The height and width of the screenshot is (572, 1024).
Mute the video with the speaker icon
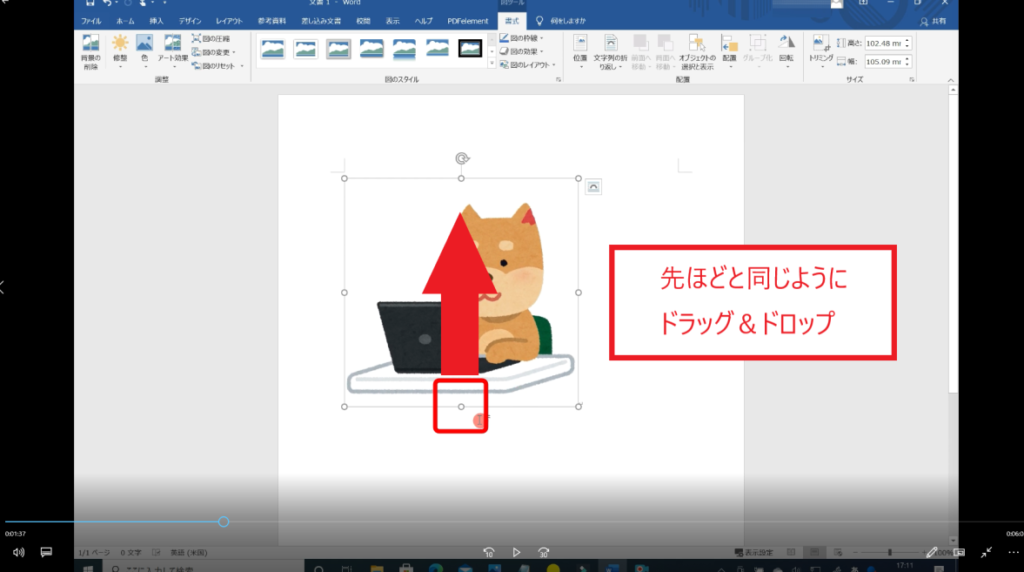point(18,551)
